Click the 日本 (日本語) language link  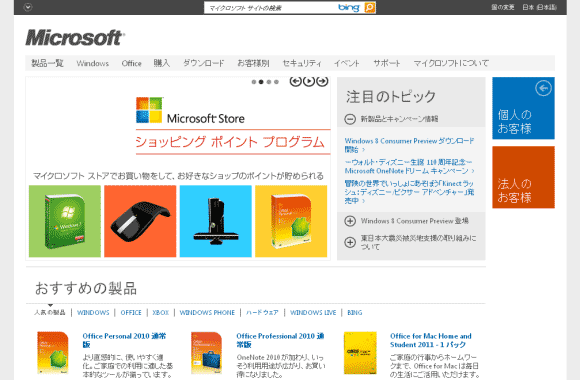click(539, 7)
